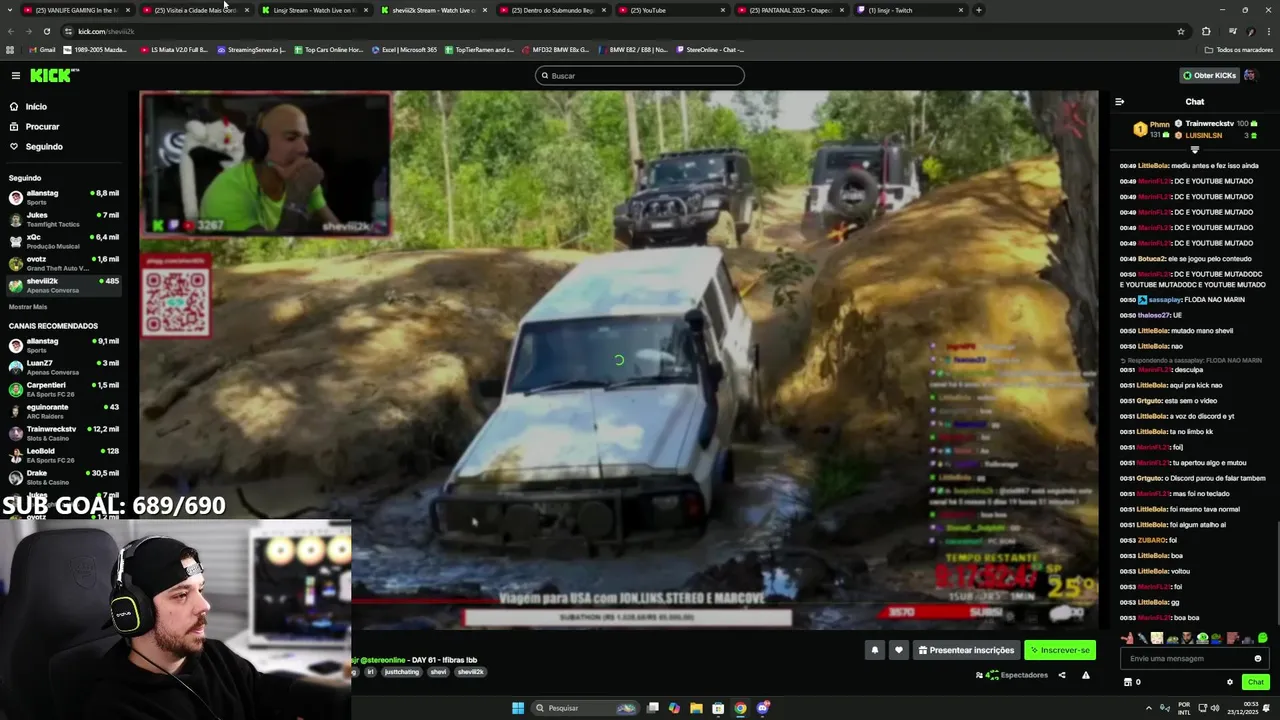
Task: Open LeoBold recommended channel
Action: pos(64,455)
